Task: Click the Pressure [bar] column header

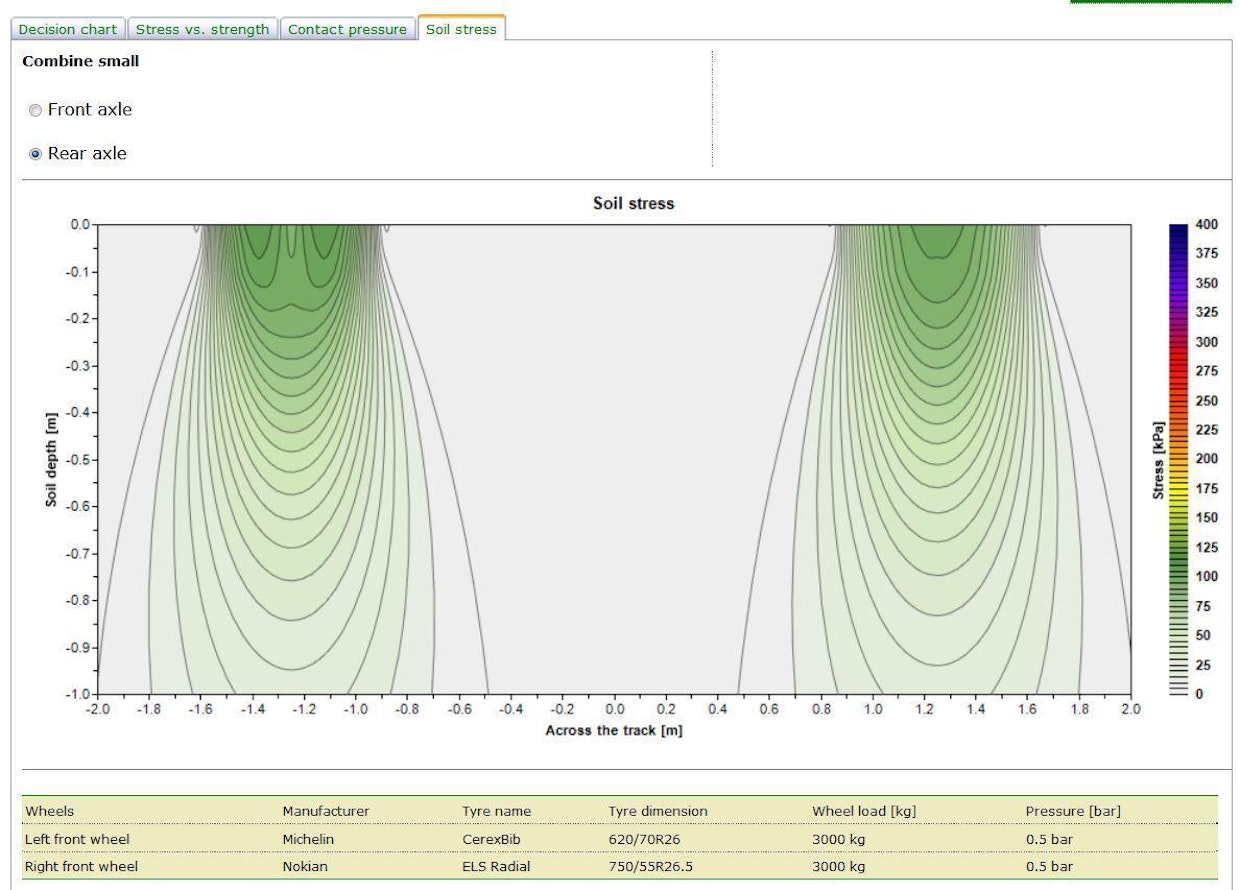Action: point(1073,811)
